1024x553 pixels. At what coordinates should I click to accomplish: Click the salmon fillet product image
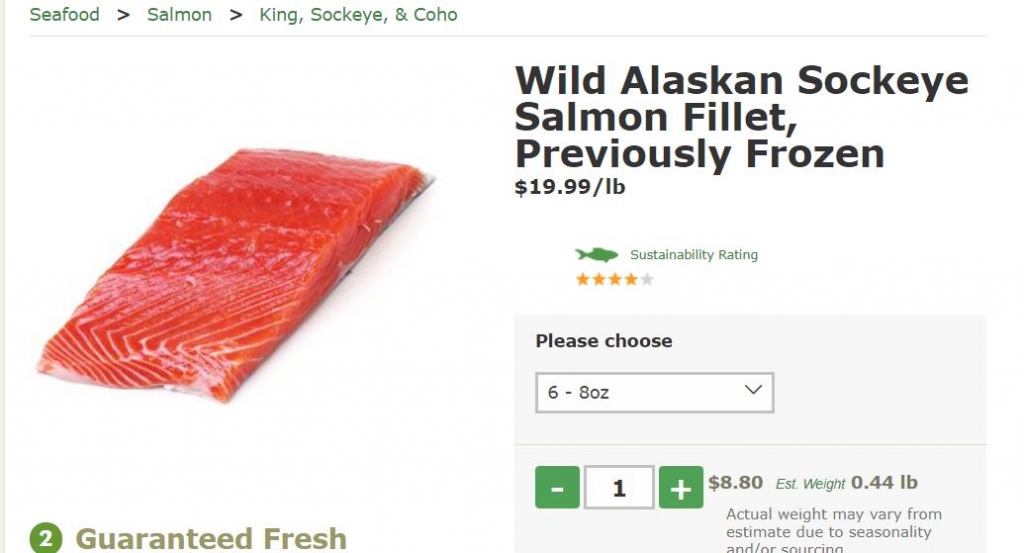point(235,274)
